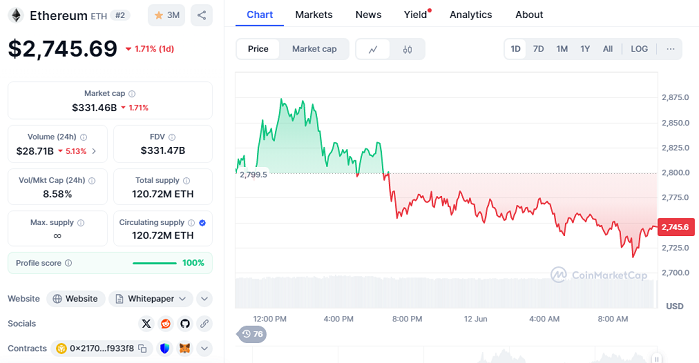Select the Market cap chart toggle

click(x=314, y=49)
